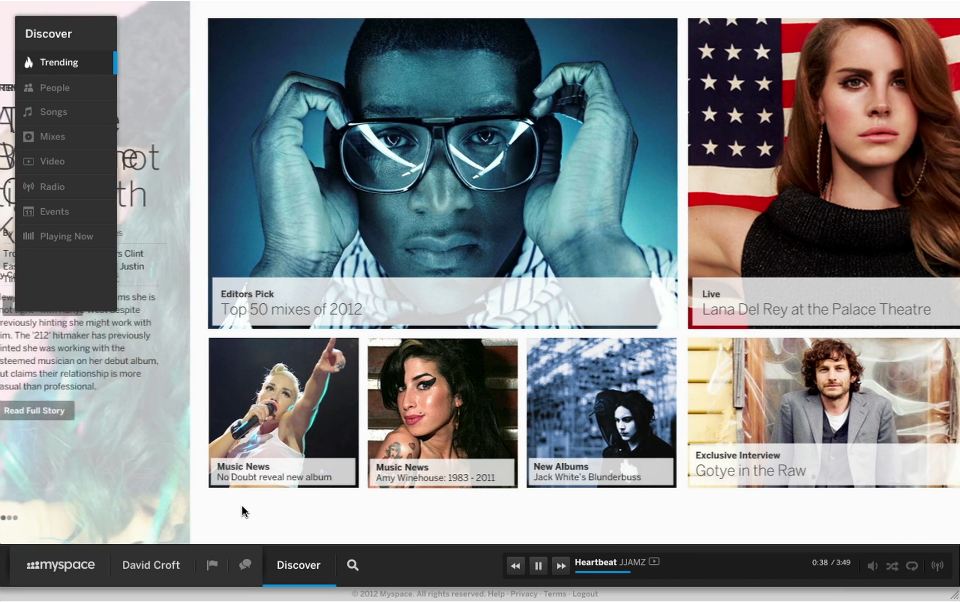Open Events in the Discover menu
Image resolution: width=960 pixels, height=602 pixels.
(x=66, y=212)
